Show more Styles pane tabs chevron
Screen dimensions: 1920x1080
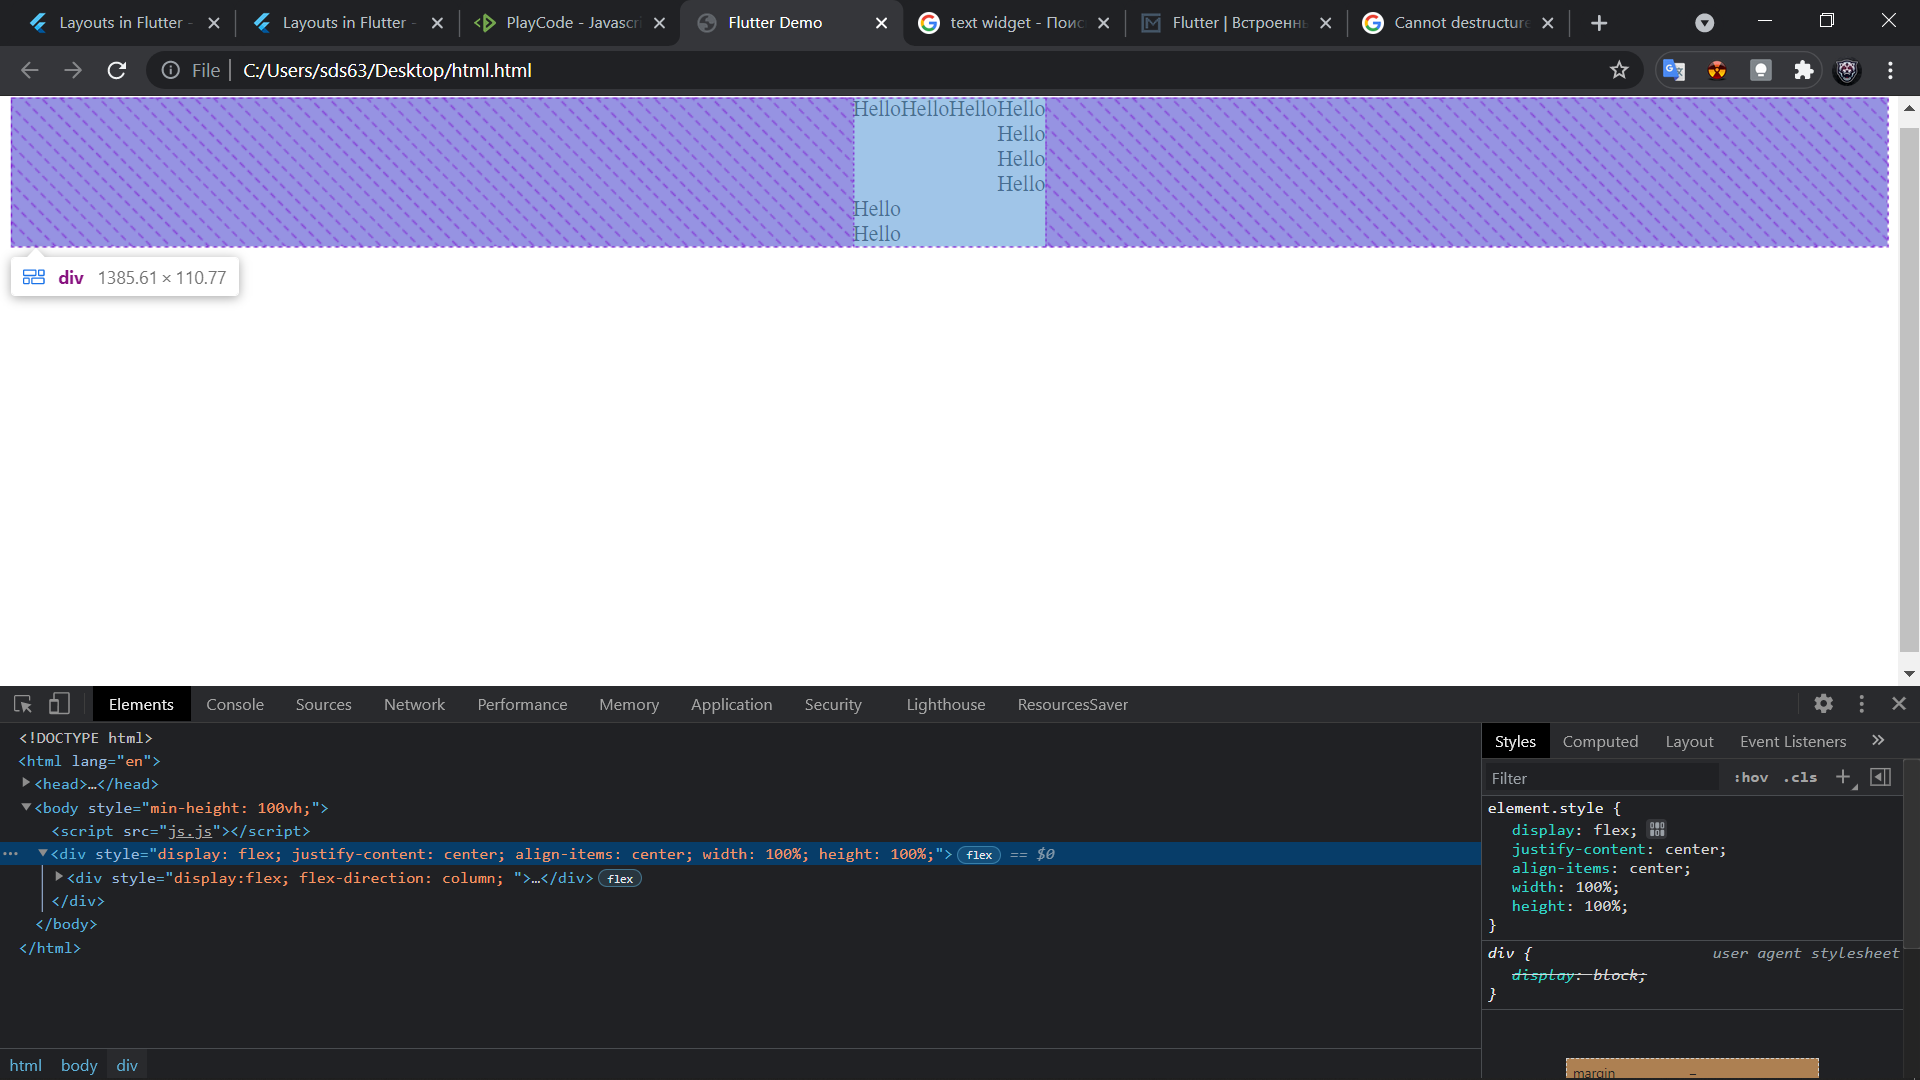1878,740
